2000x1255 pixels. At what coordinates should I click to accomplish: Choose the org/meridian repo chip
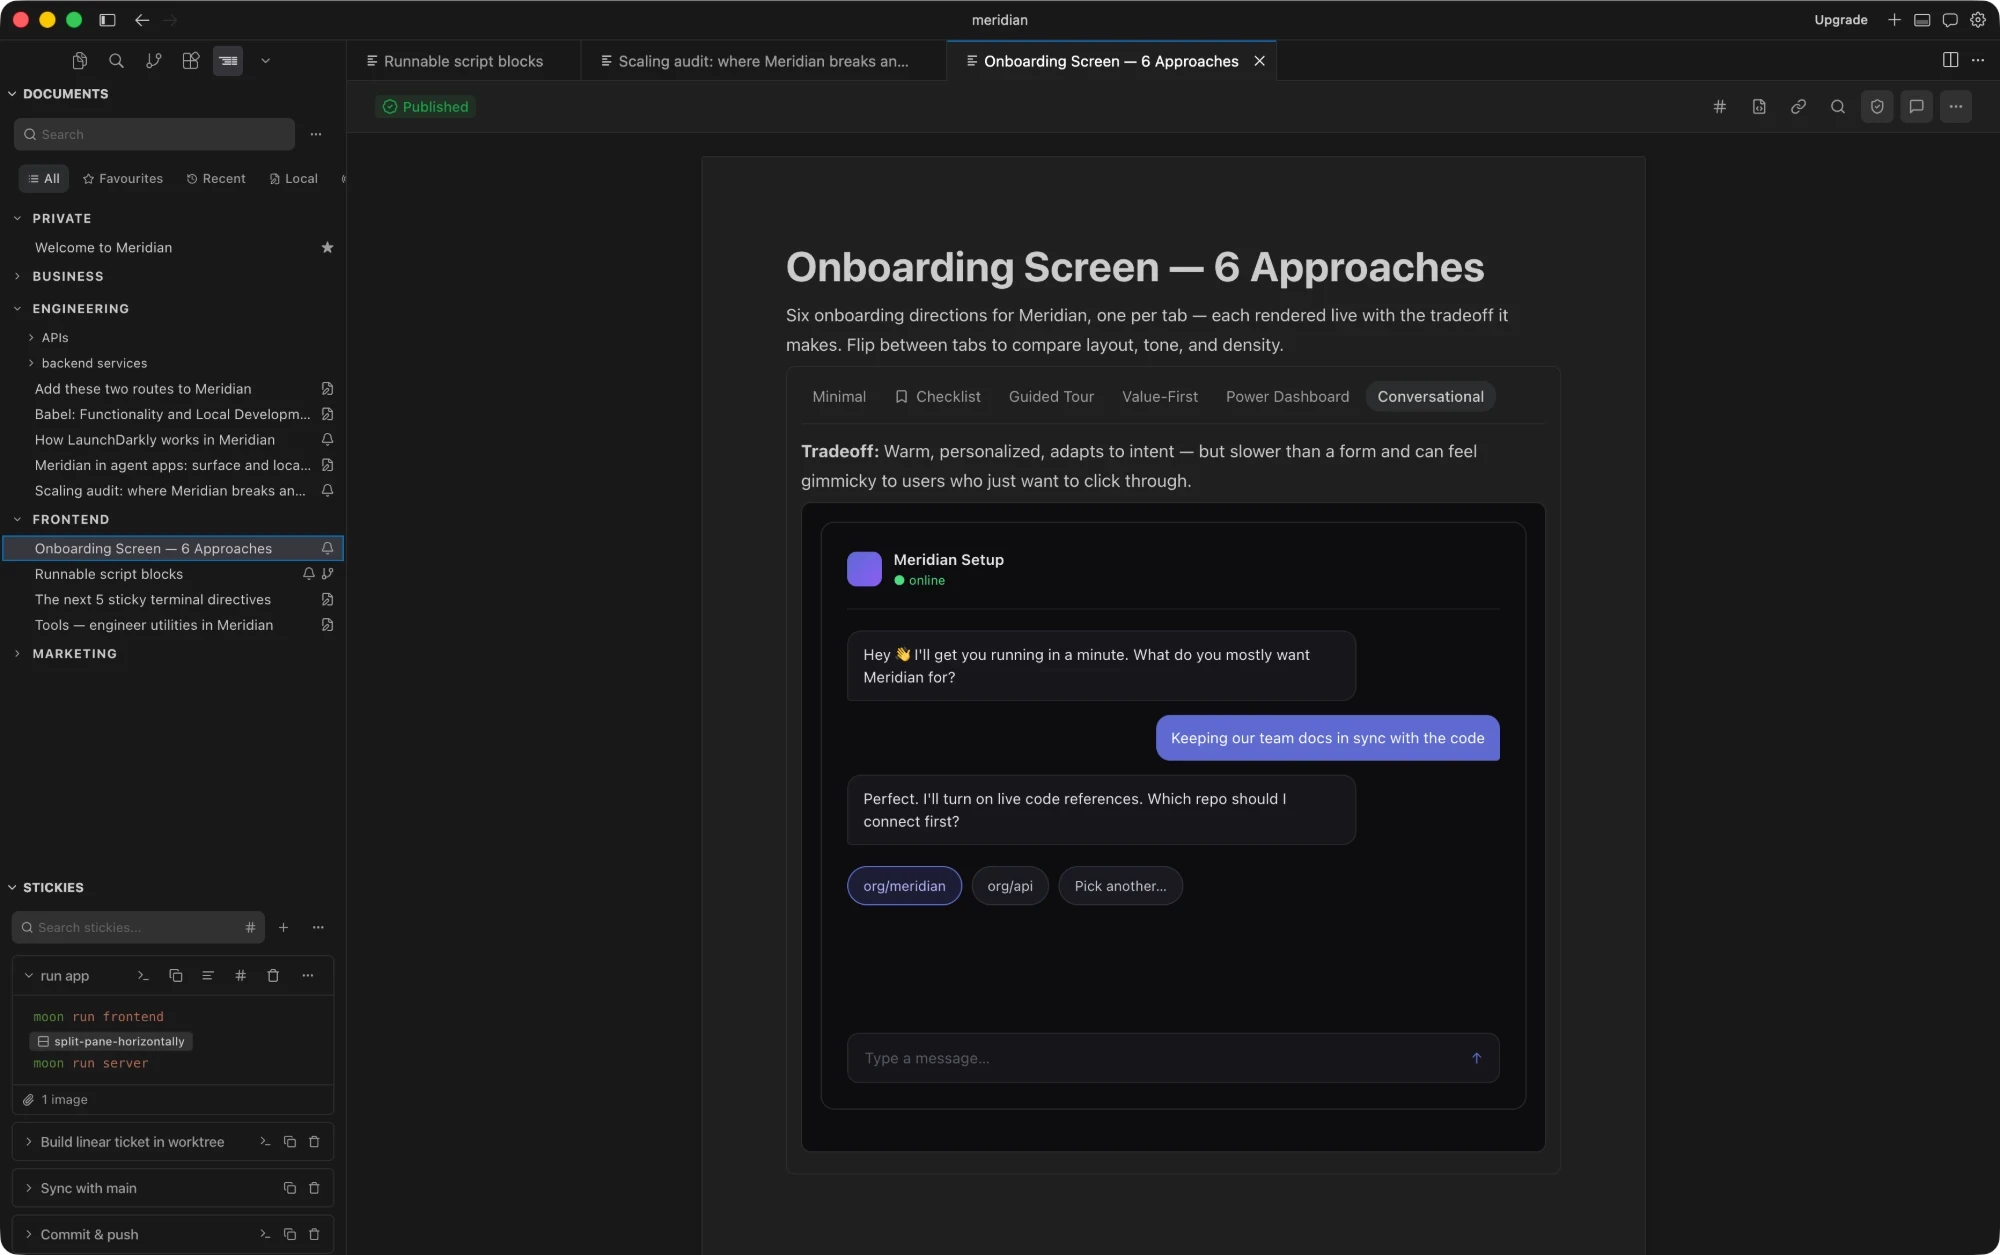904,886
